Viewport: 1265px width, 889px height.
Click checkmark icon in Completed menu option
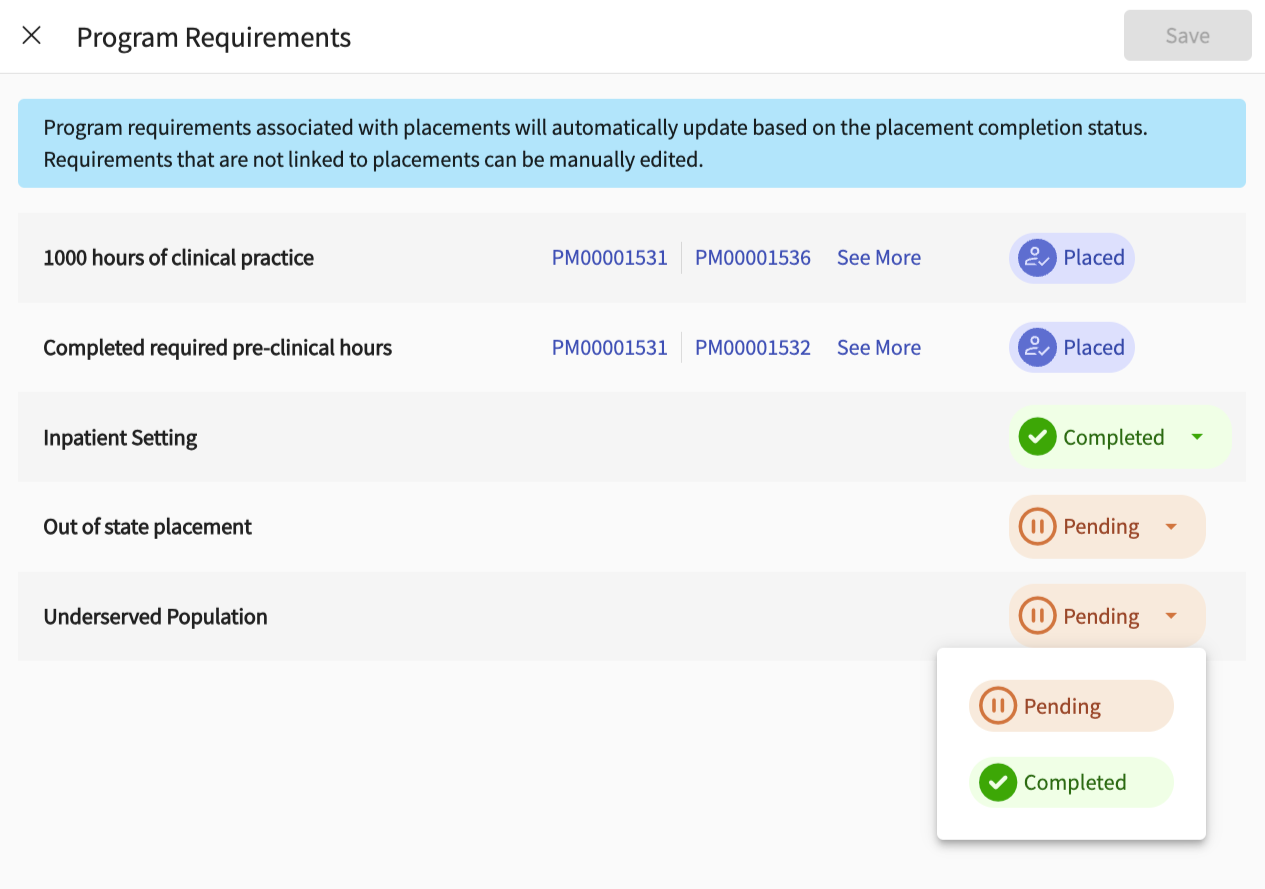(997, 783)
